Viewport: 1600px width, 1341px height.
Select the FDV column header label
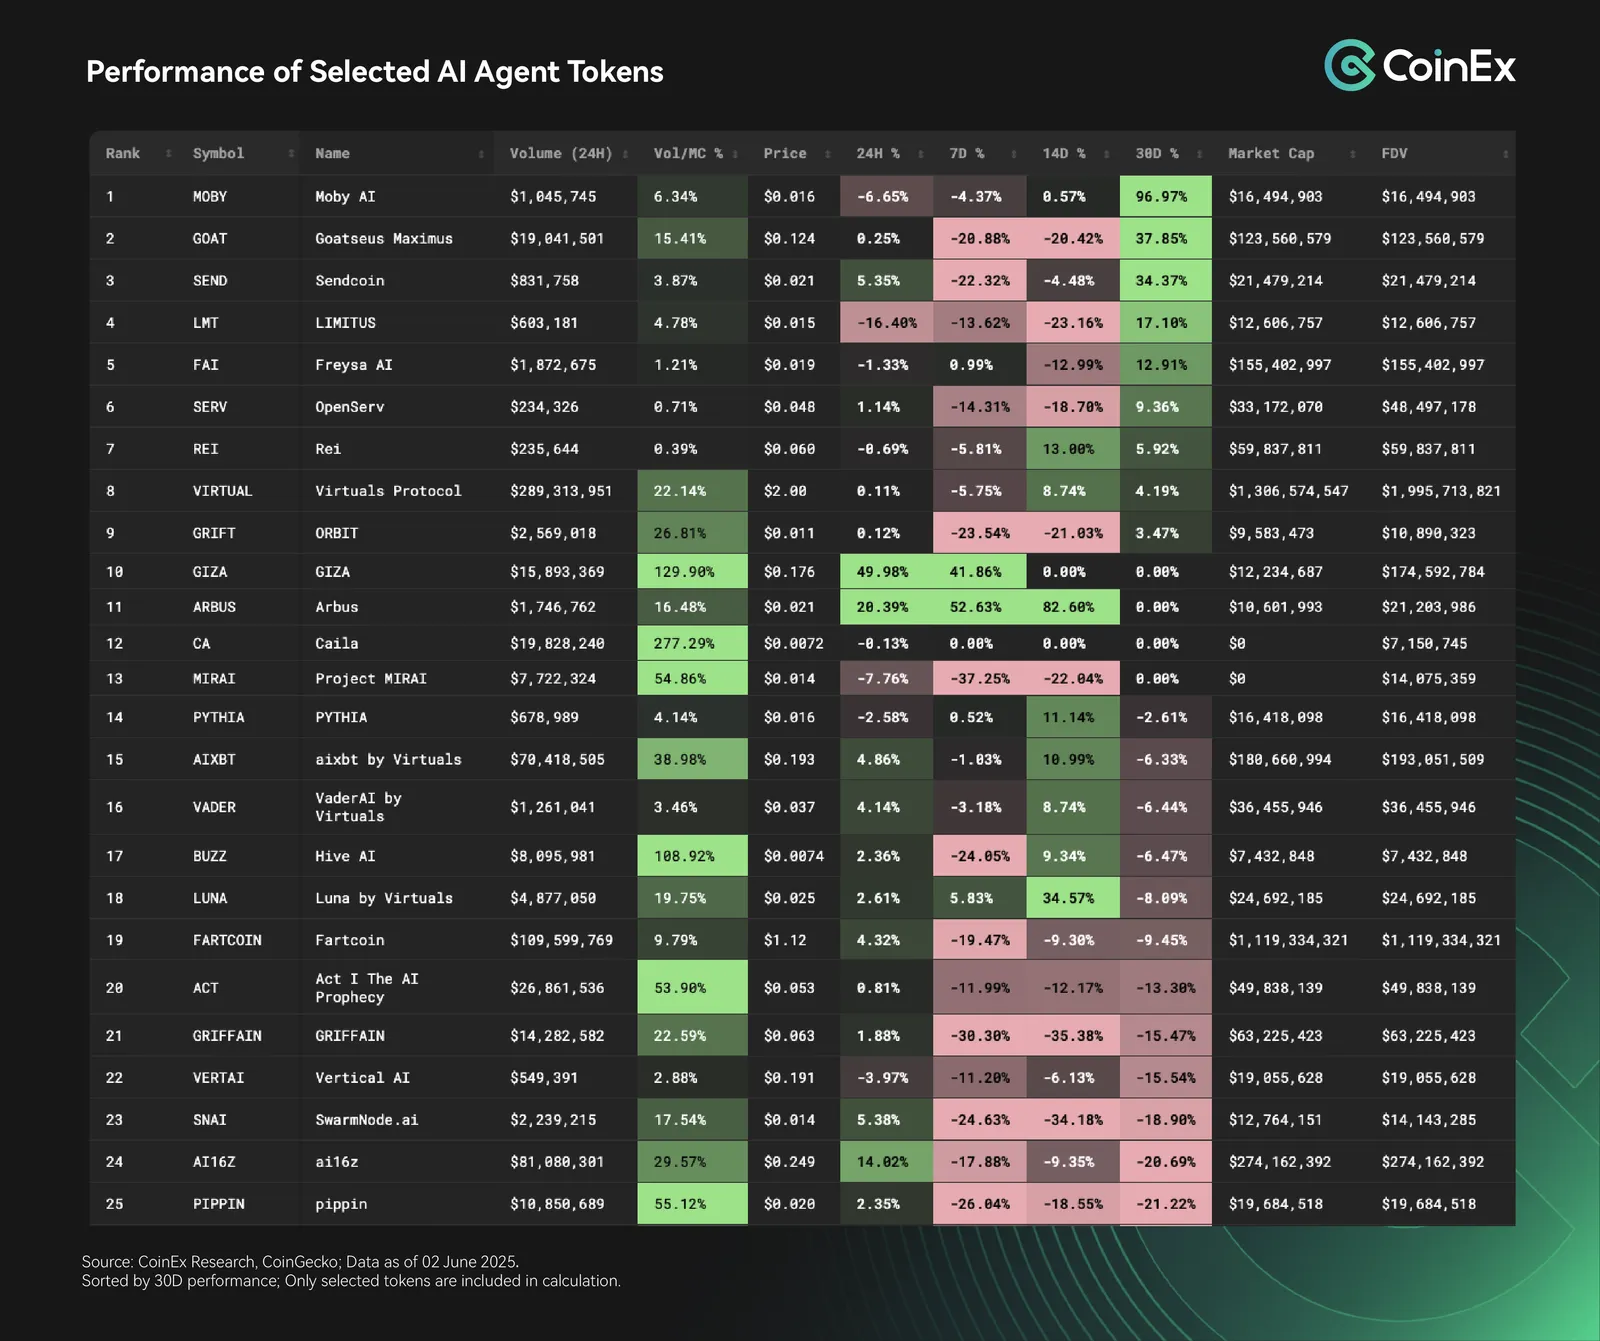[x=1394, y=154]
